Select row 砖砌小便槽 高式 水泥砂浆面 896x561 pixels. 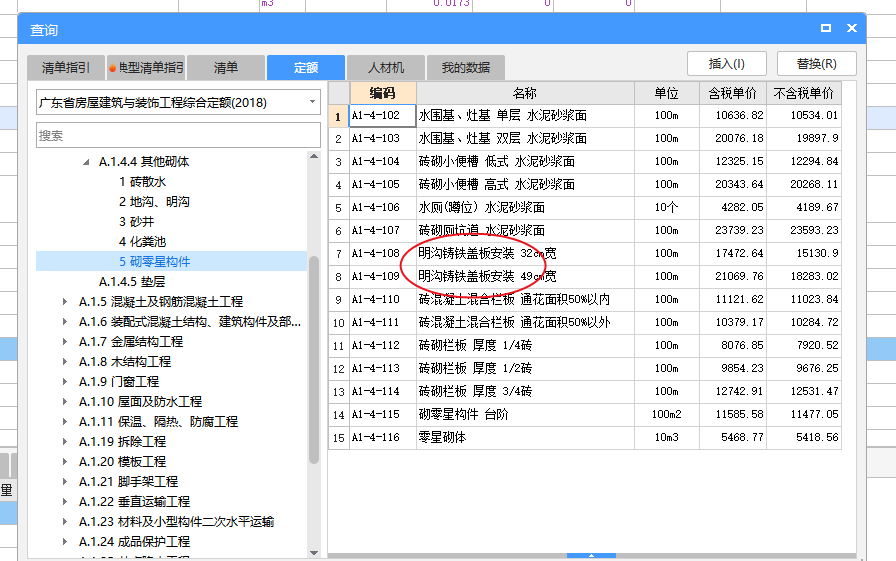(585, 185)
